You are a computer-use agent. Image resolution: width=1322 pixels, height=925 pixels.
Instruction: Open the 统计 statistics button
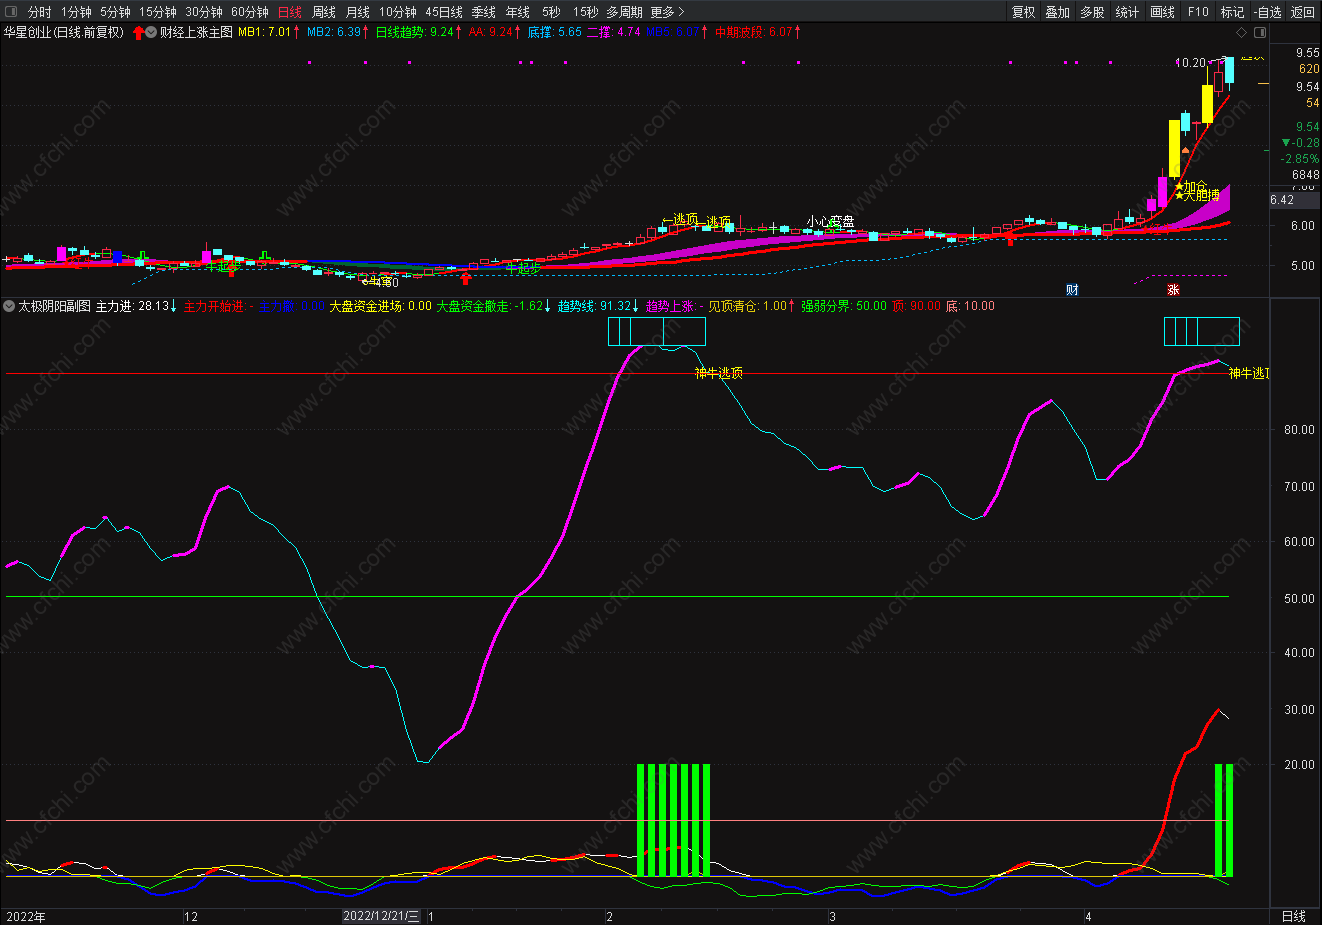coord(1127,12)
